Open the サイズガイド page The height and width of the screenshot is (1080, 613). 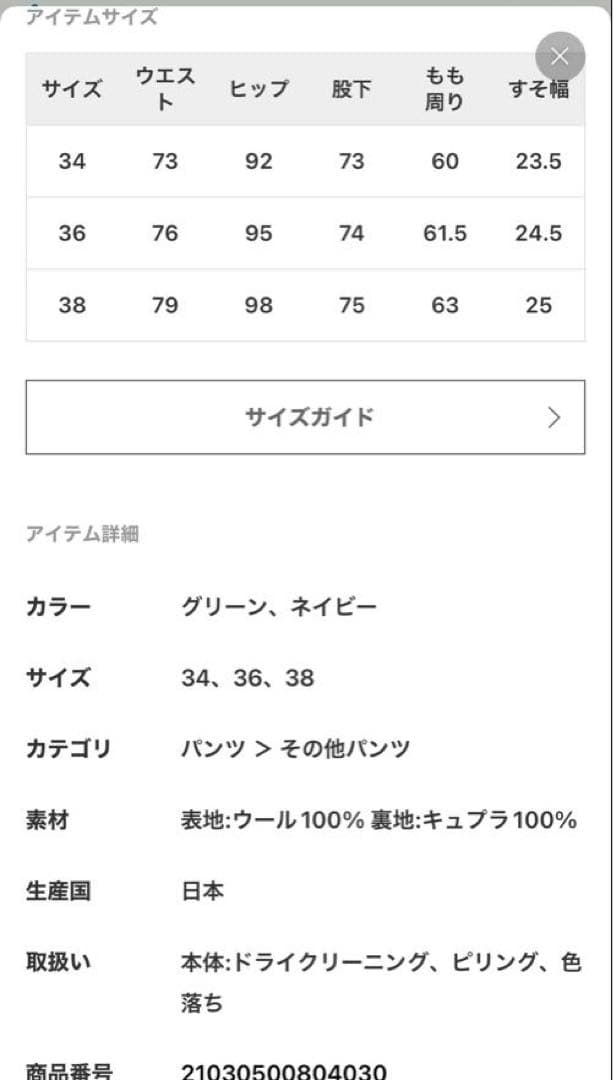[306, 418]
